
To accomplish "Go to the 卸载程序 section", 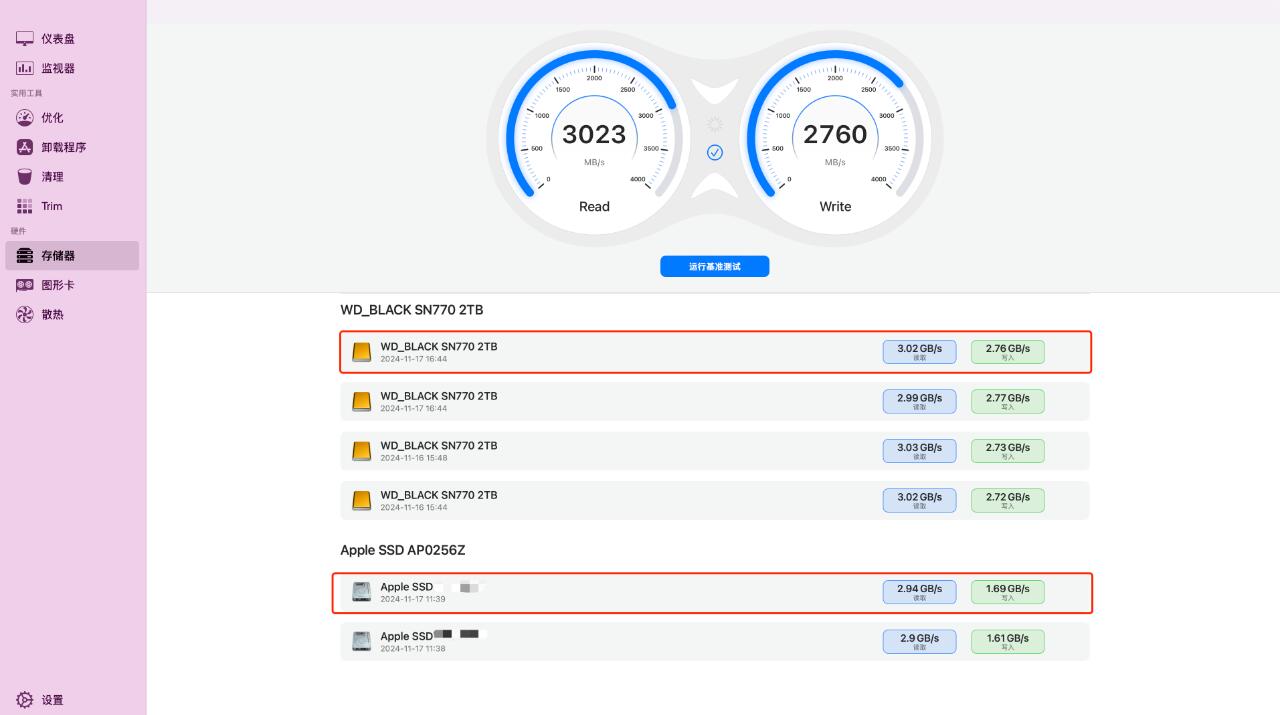I will click(x=72, y=147).
